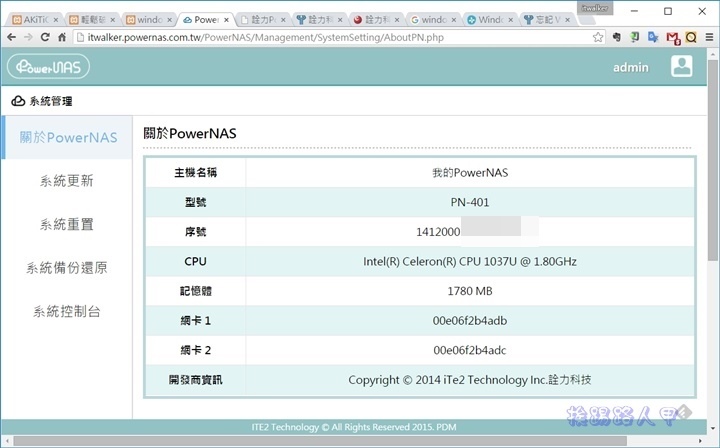720x448 pixels.
Task: Open the Evernote extension icon
Action: pos(617,37)
